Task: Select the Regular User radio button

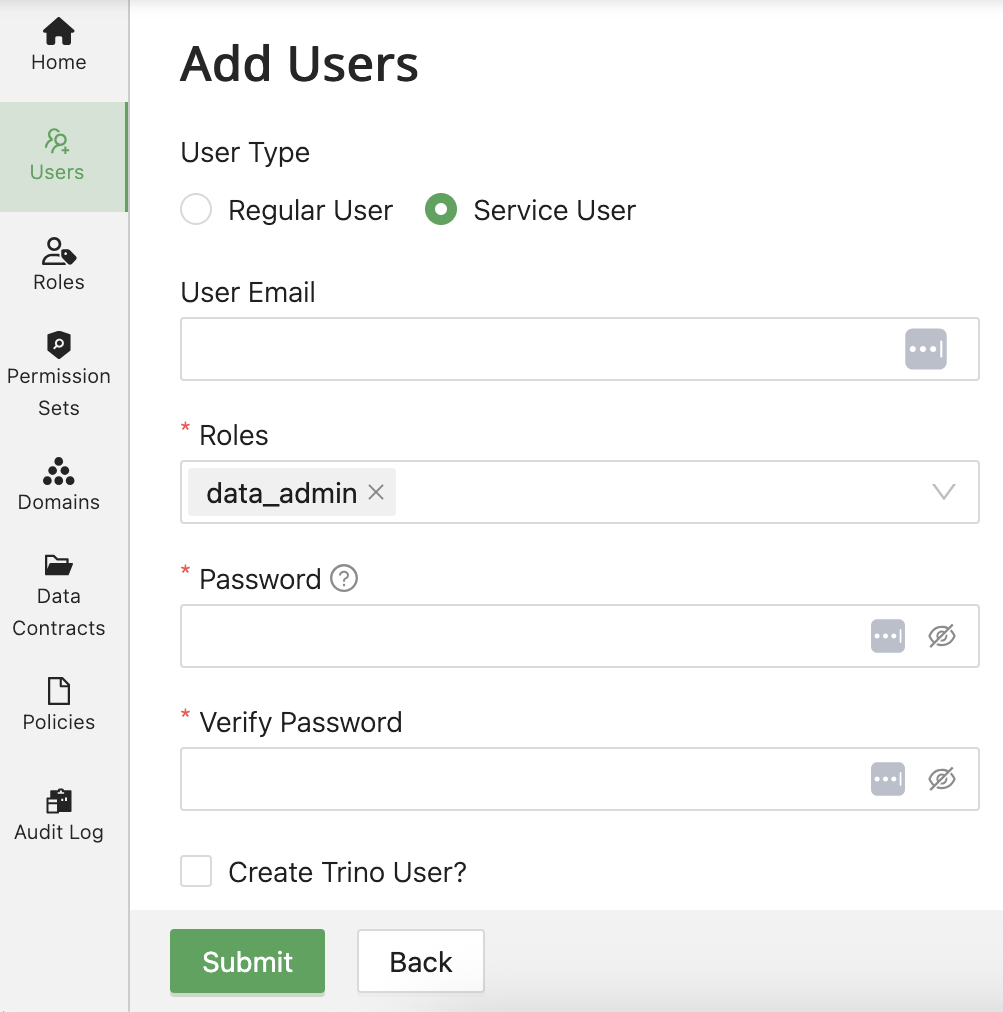Action: point(196,209)
